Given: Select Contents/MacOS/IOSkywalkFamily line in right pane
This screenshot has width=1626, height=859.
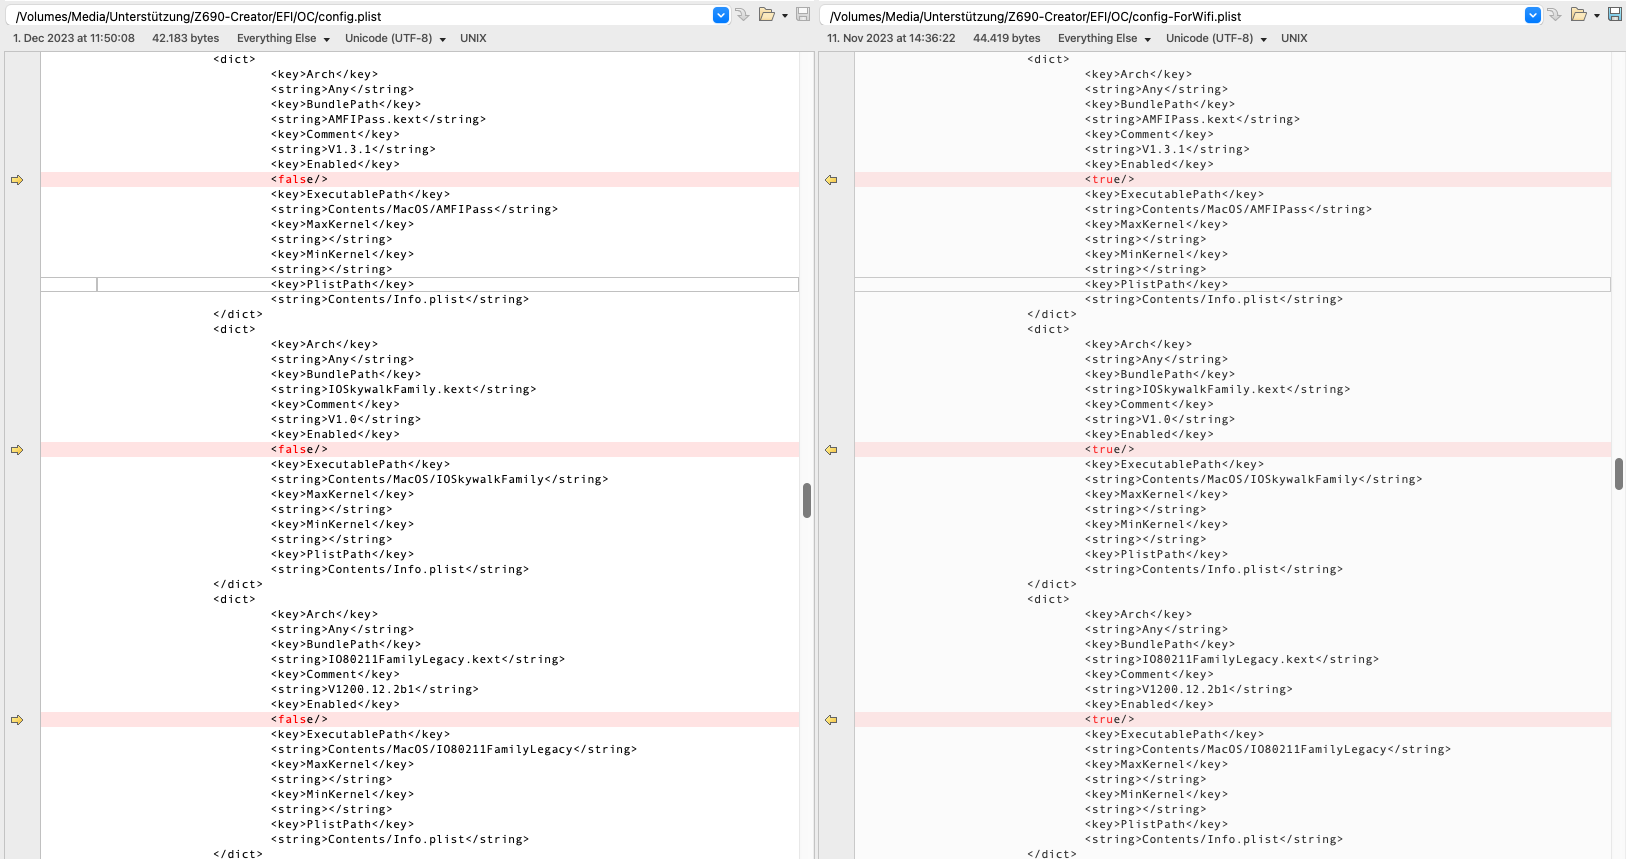Looking at the screenshot, I should [1253, 480].
